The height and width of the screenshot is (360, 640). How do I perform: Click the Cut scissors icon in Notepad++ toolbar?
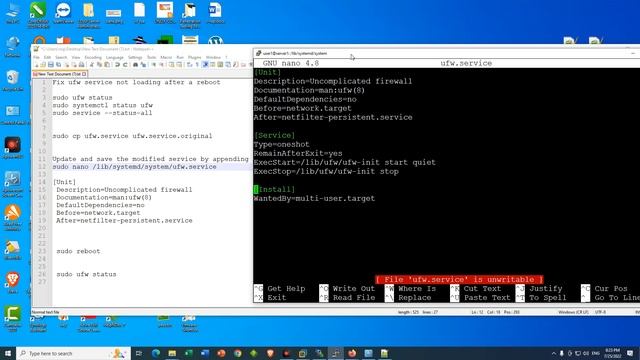(x=92, y=64)
